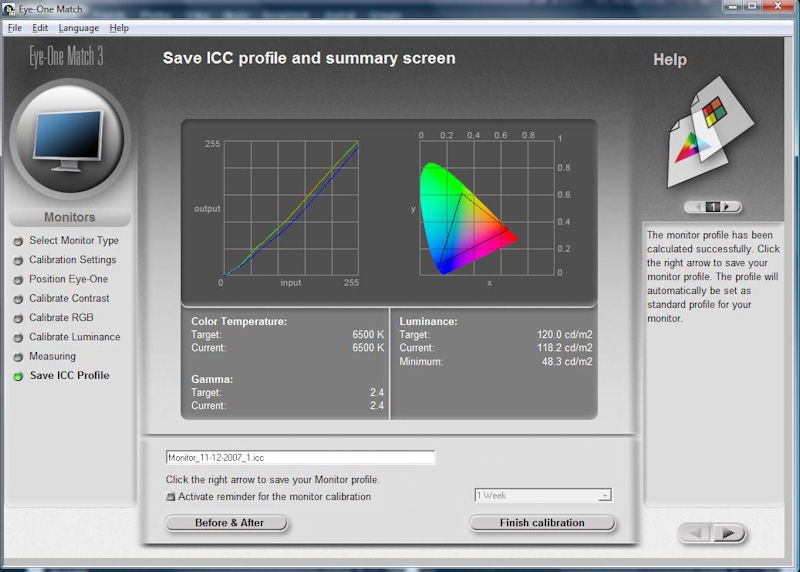Open the 1 Week reminder dropdown
The image size is (800, 572).
click(543, 495)
